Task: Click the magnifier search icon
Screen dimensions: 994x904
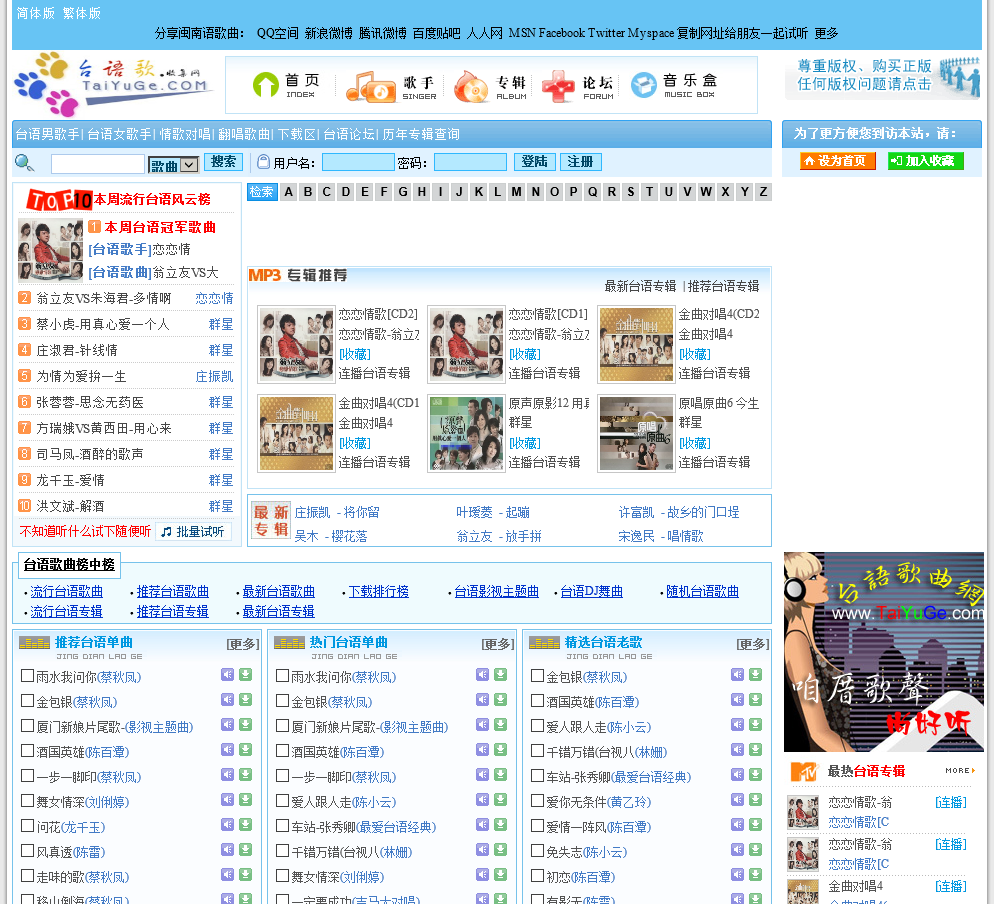Action: pyautogui.click(x=25, y=163)
